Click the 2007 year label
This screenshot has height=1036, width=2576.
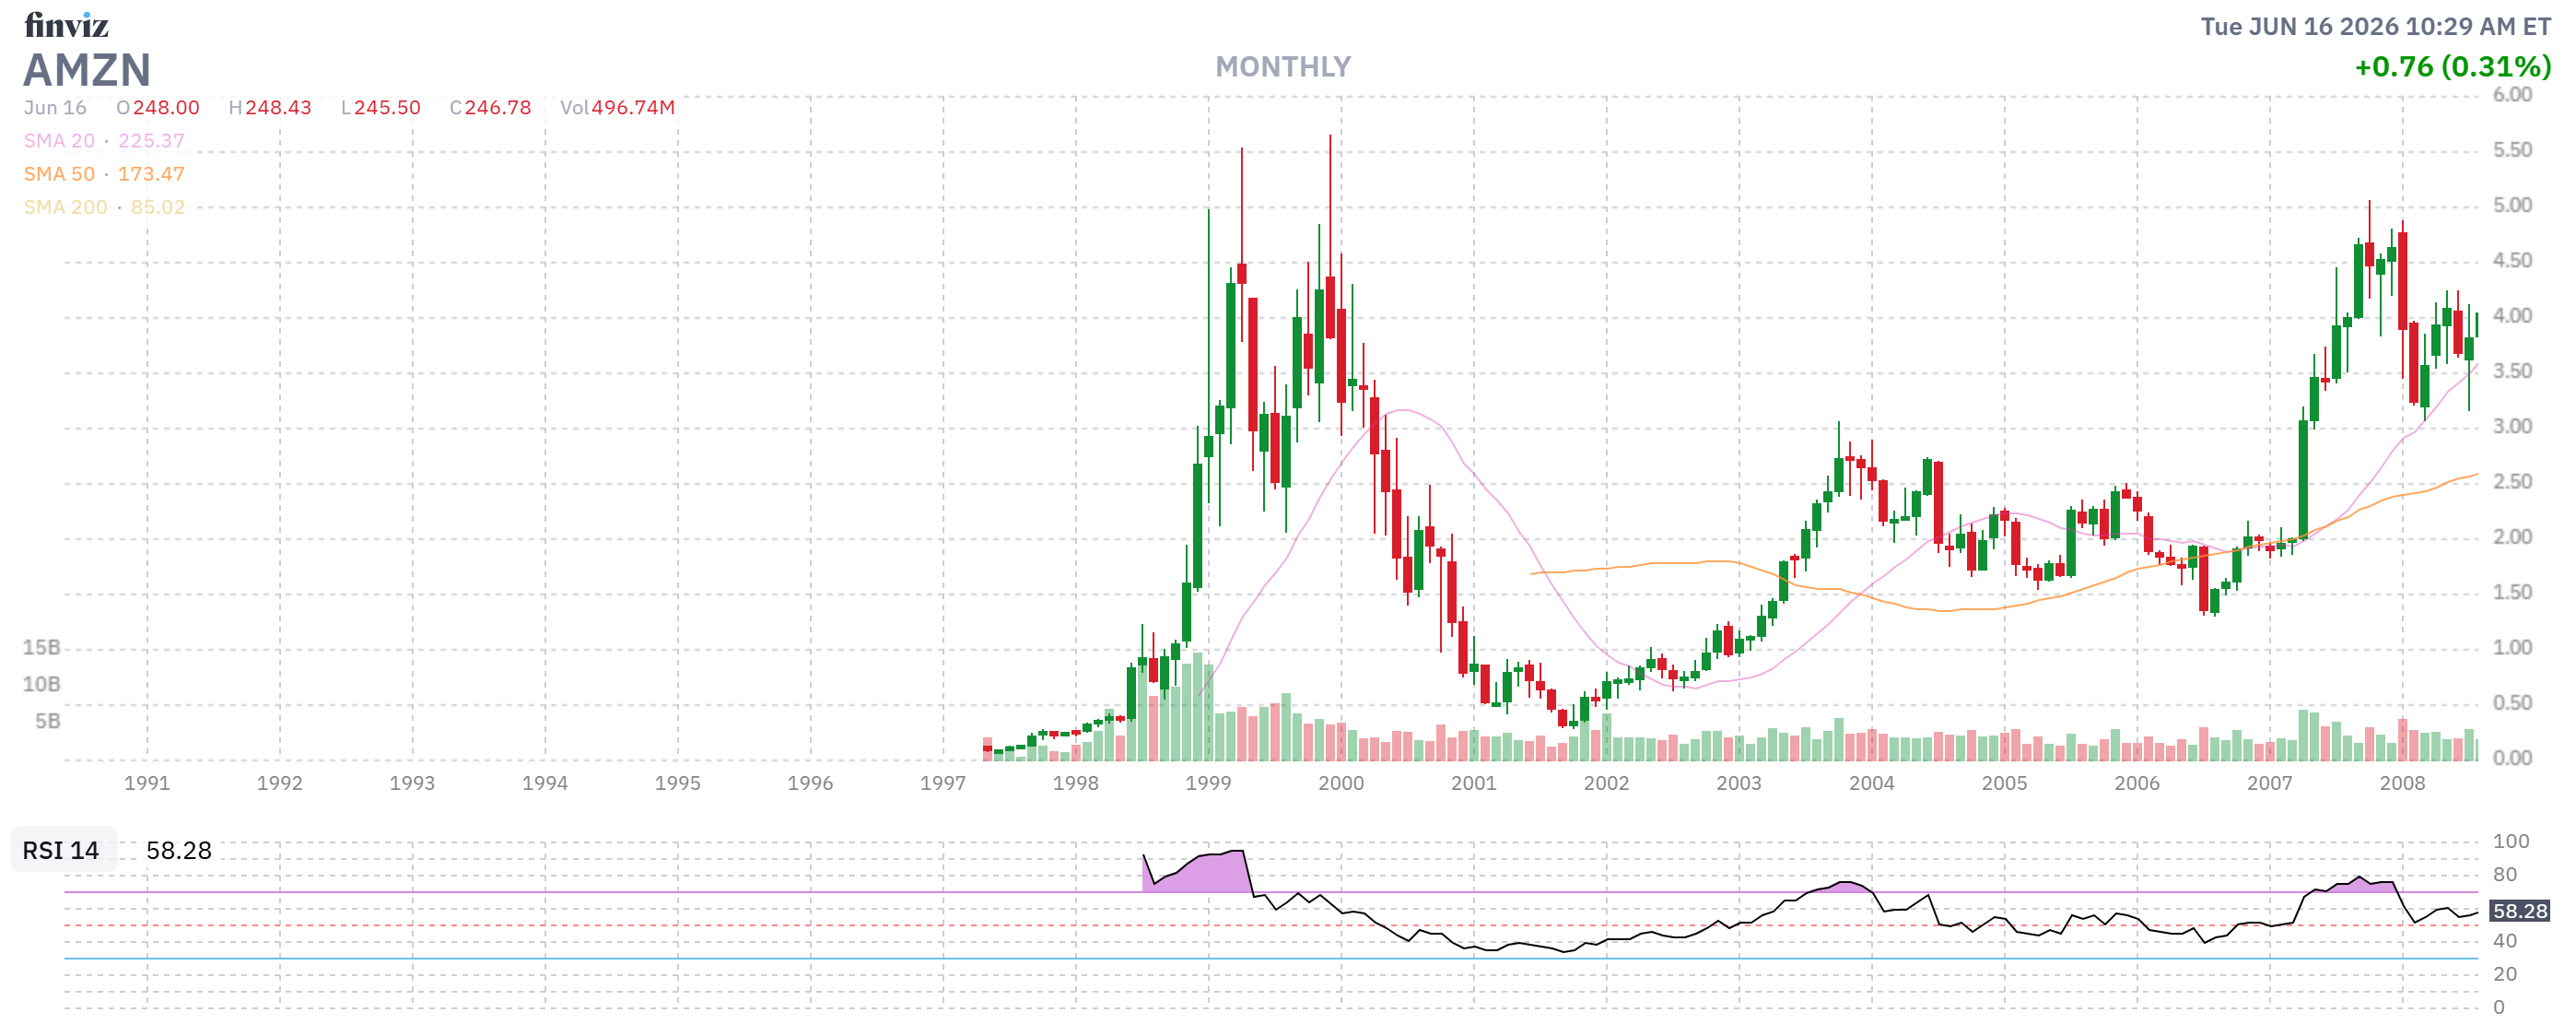2270,784
